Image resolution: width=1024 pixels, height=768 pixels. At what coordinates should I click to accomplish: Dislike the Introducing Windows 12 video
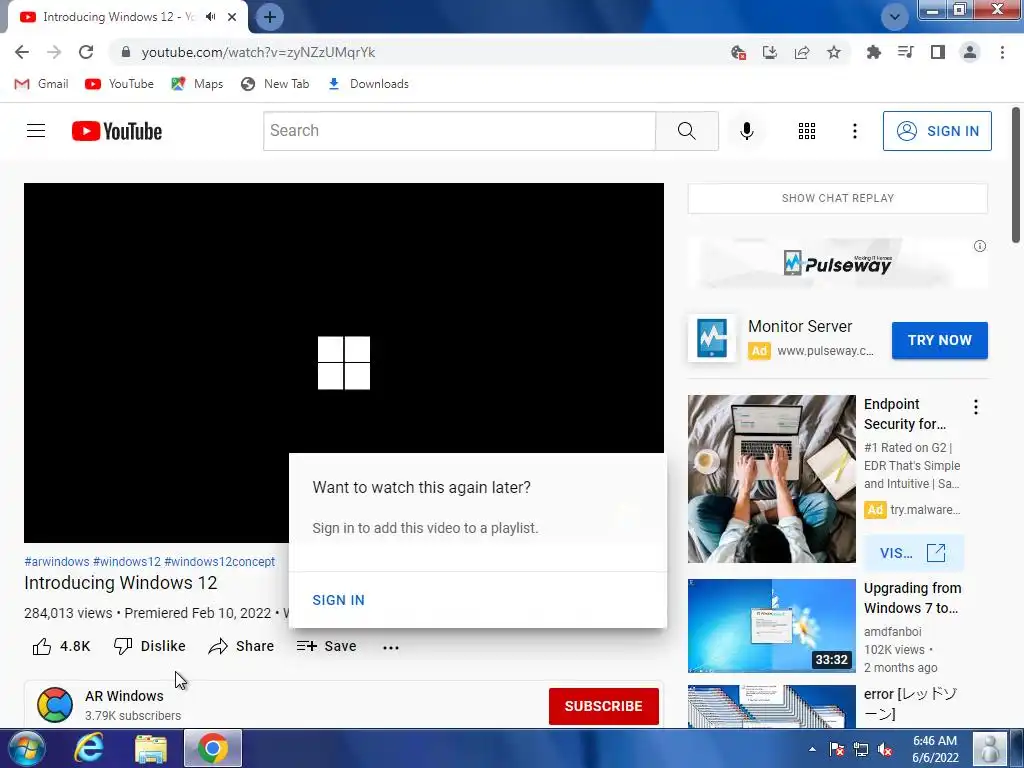[150, 646]
